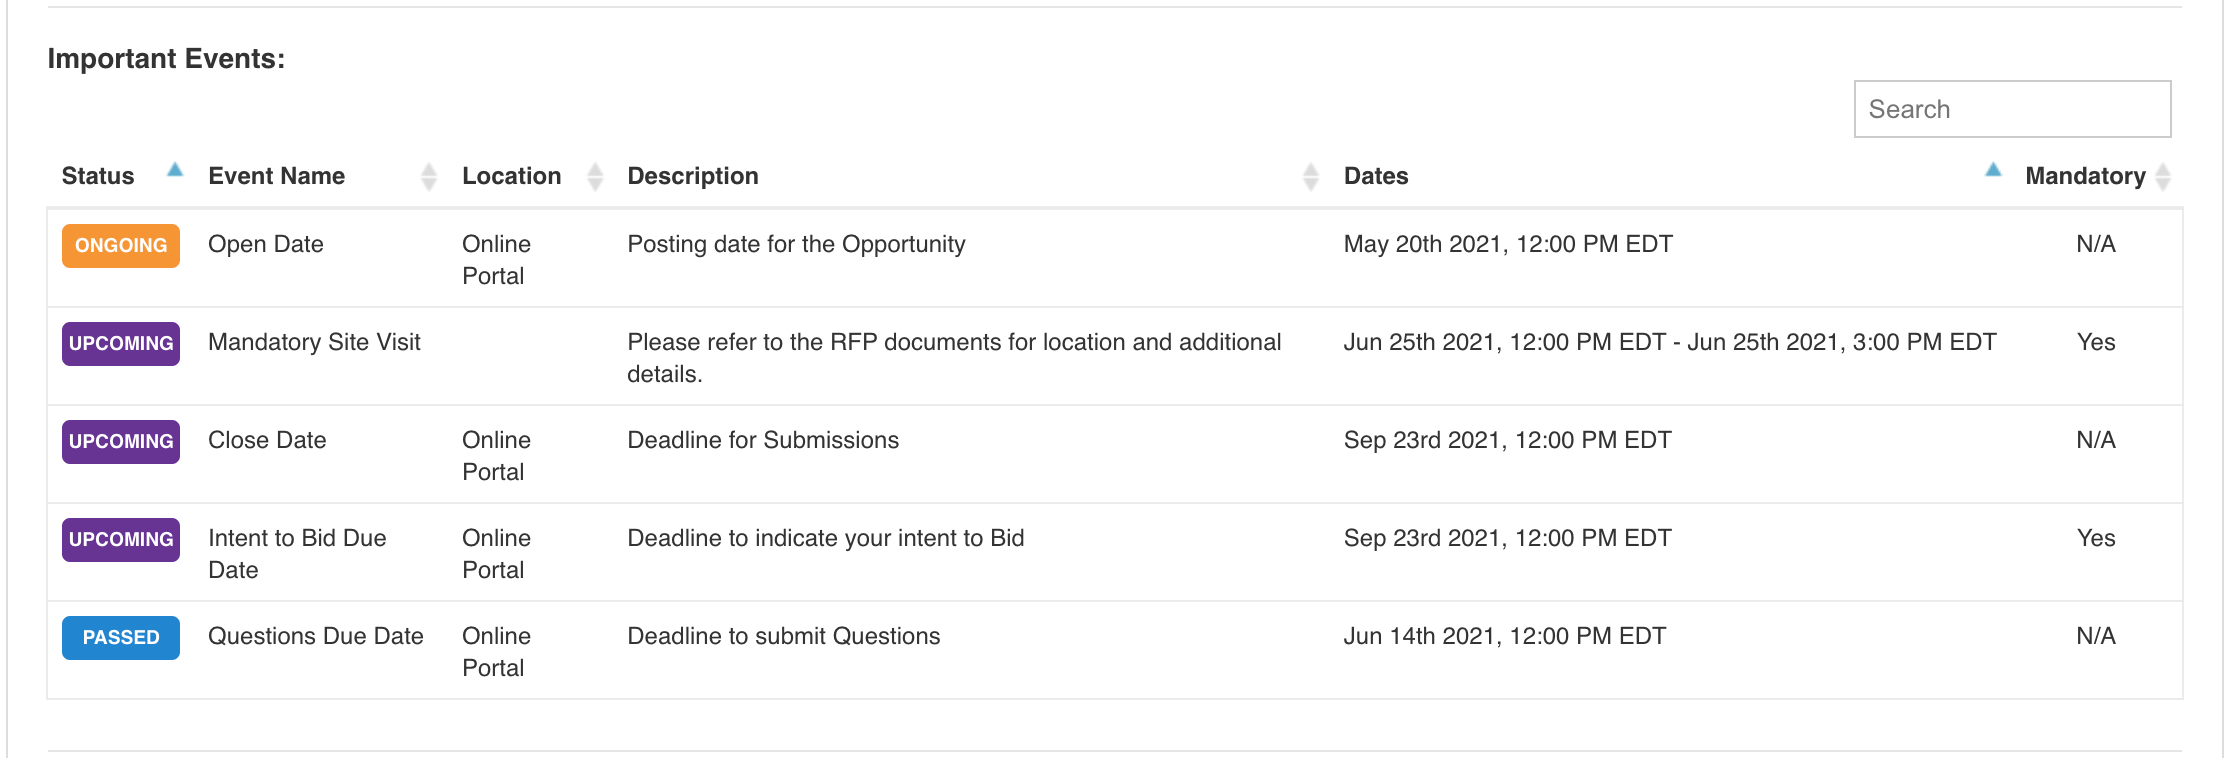Click the Dates column header text
This screenshot has height=758, width=2230.
(x=1376, y=176)
